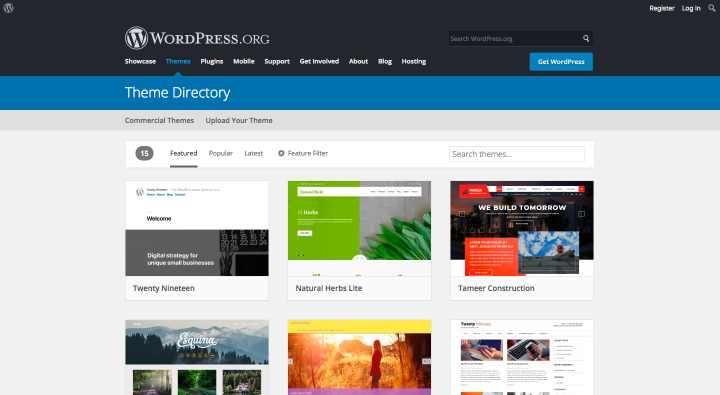The width and height of the screenshot is (720, 395).
Task: Click the WordPress.org header logo
Action: 197,38
